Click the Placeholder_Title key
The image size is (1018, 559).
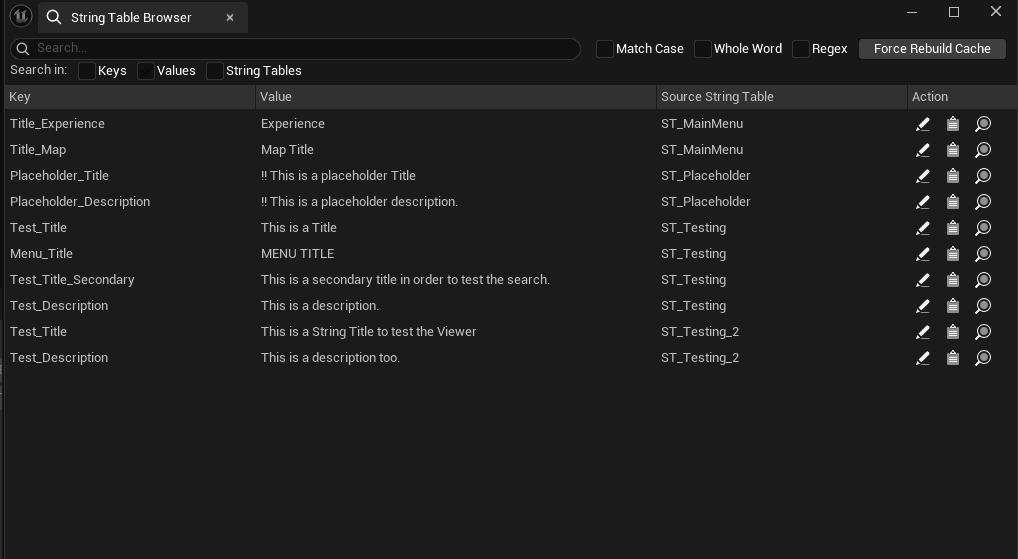tap(59, 175)
